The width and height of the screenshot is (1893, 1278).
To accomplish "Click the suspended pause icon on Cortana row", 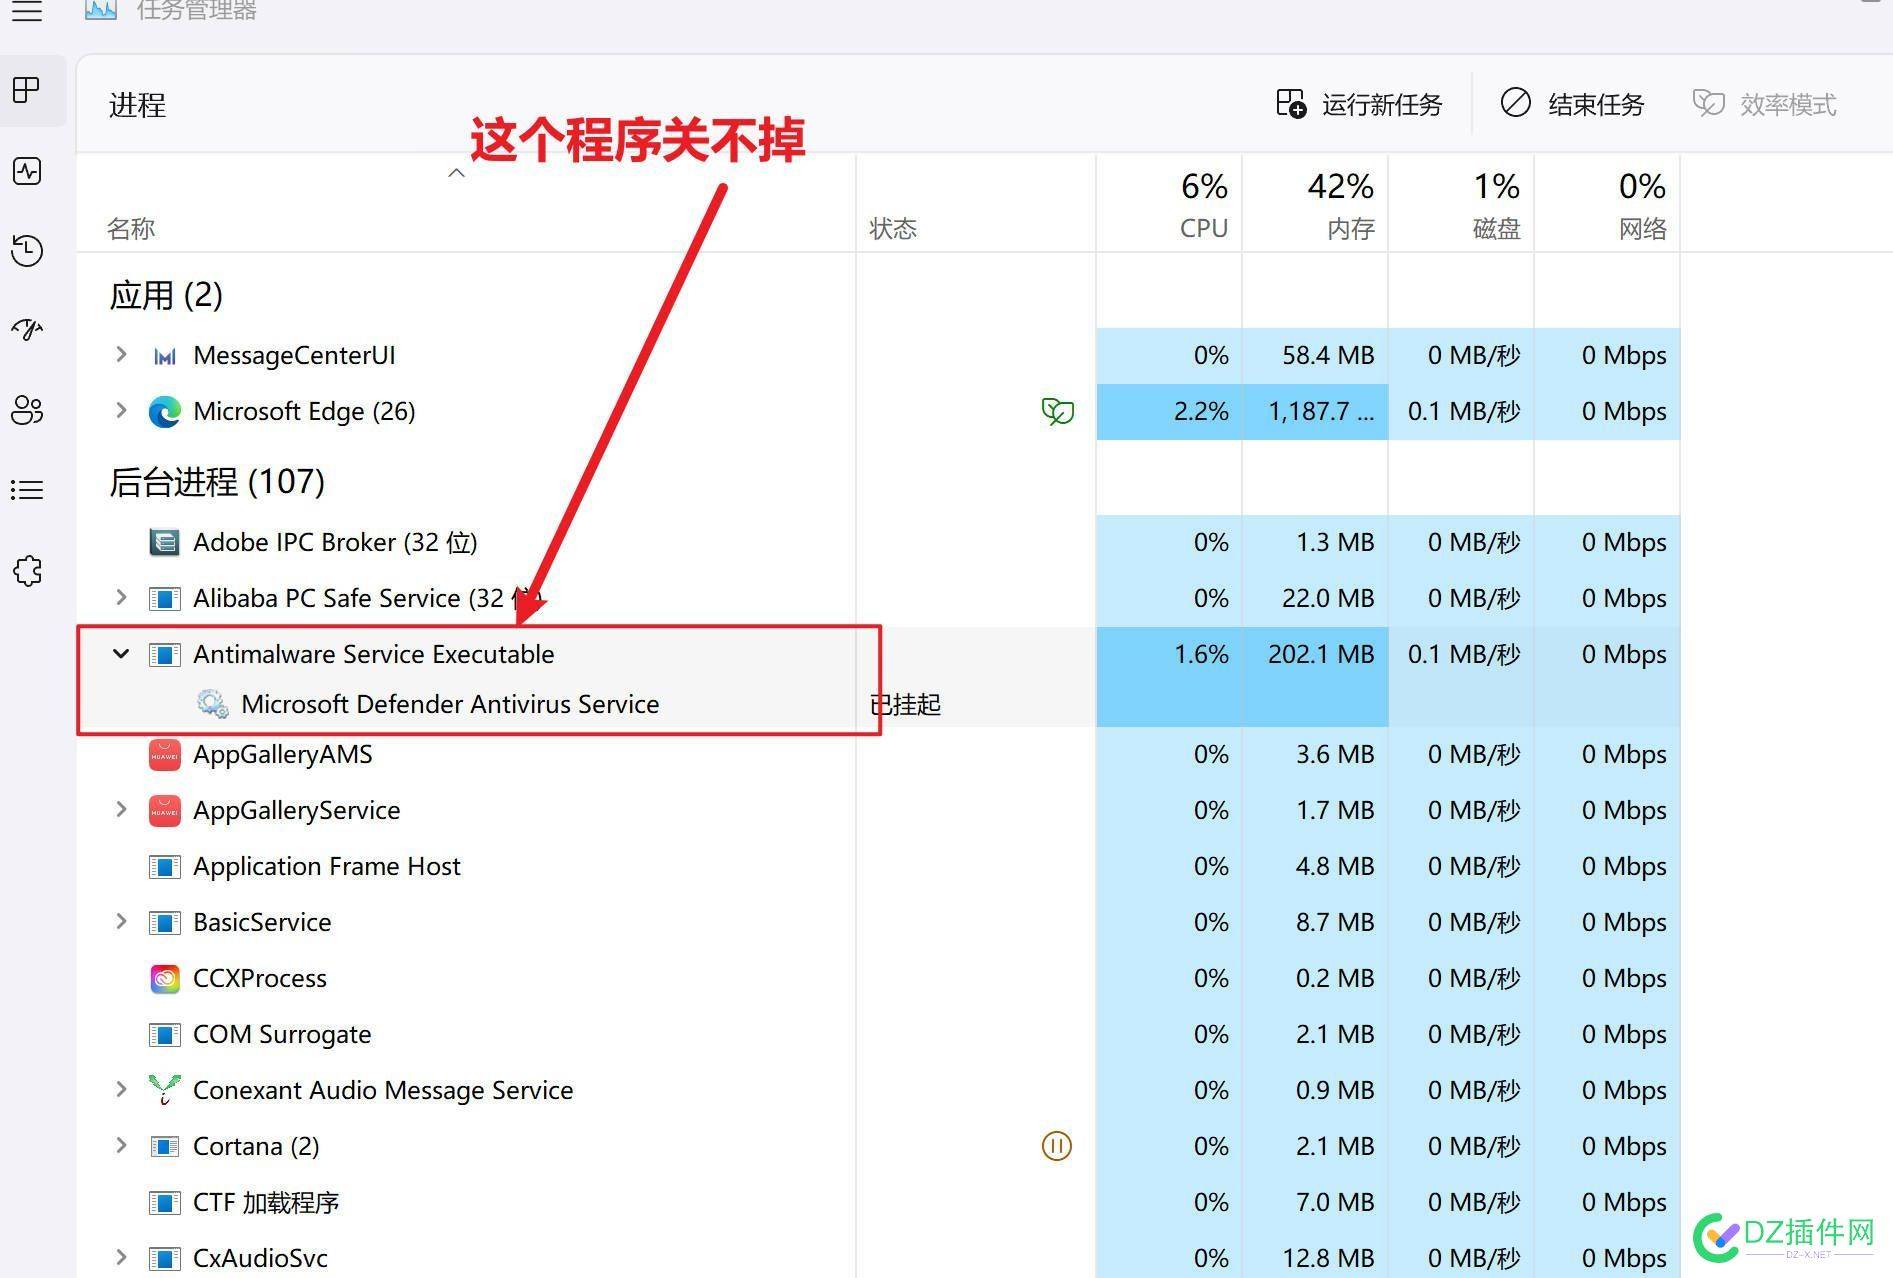I will point(1057,1146).
